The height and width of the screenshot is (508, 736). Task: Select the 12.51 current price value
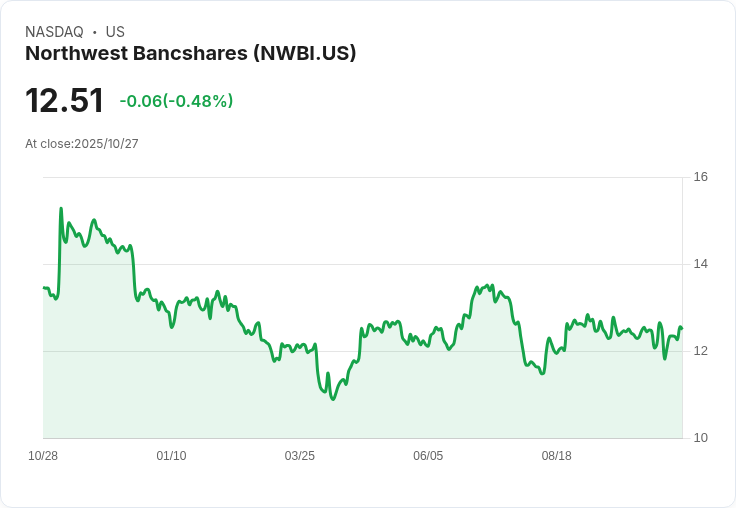click(x=64, y=100)
